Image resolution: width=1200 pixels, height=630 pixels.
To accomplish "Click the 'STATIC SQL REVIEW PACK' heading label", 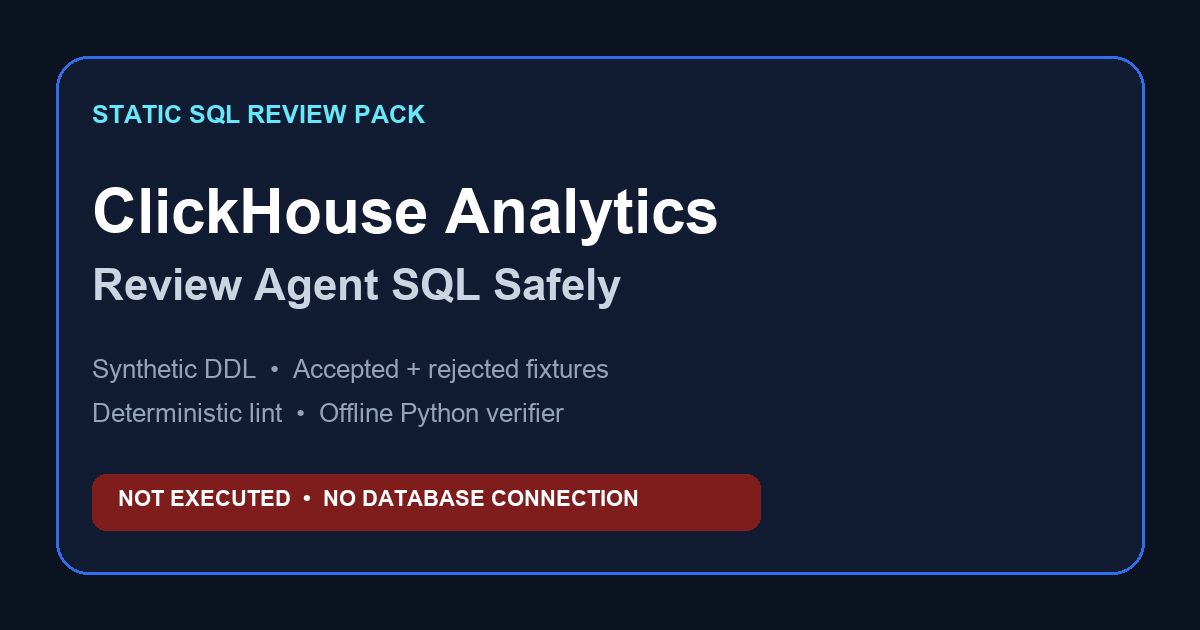I will (258, 115).
